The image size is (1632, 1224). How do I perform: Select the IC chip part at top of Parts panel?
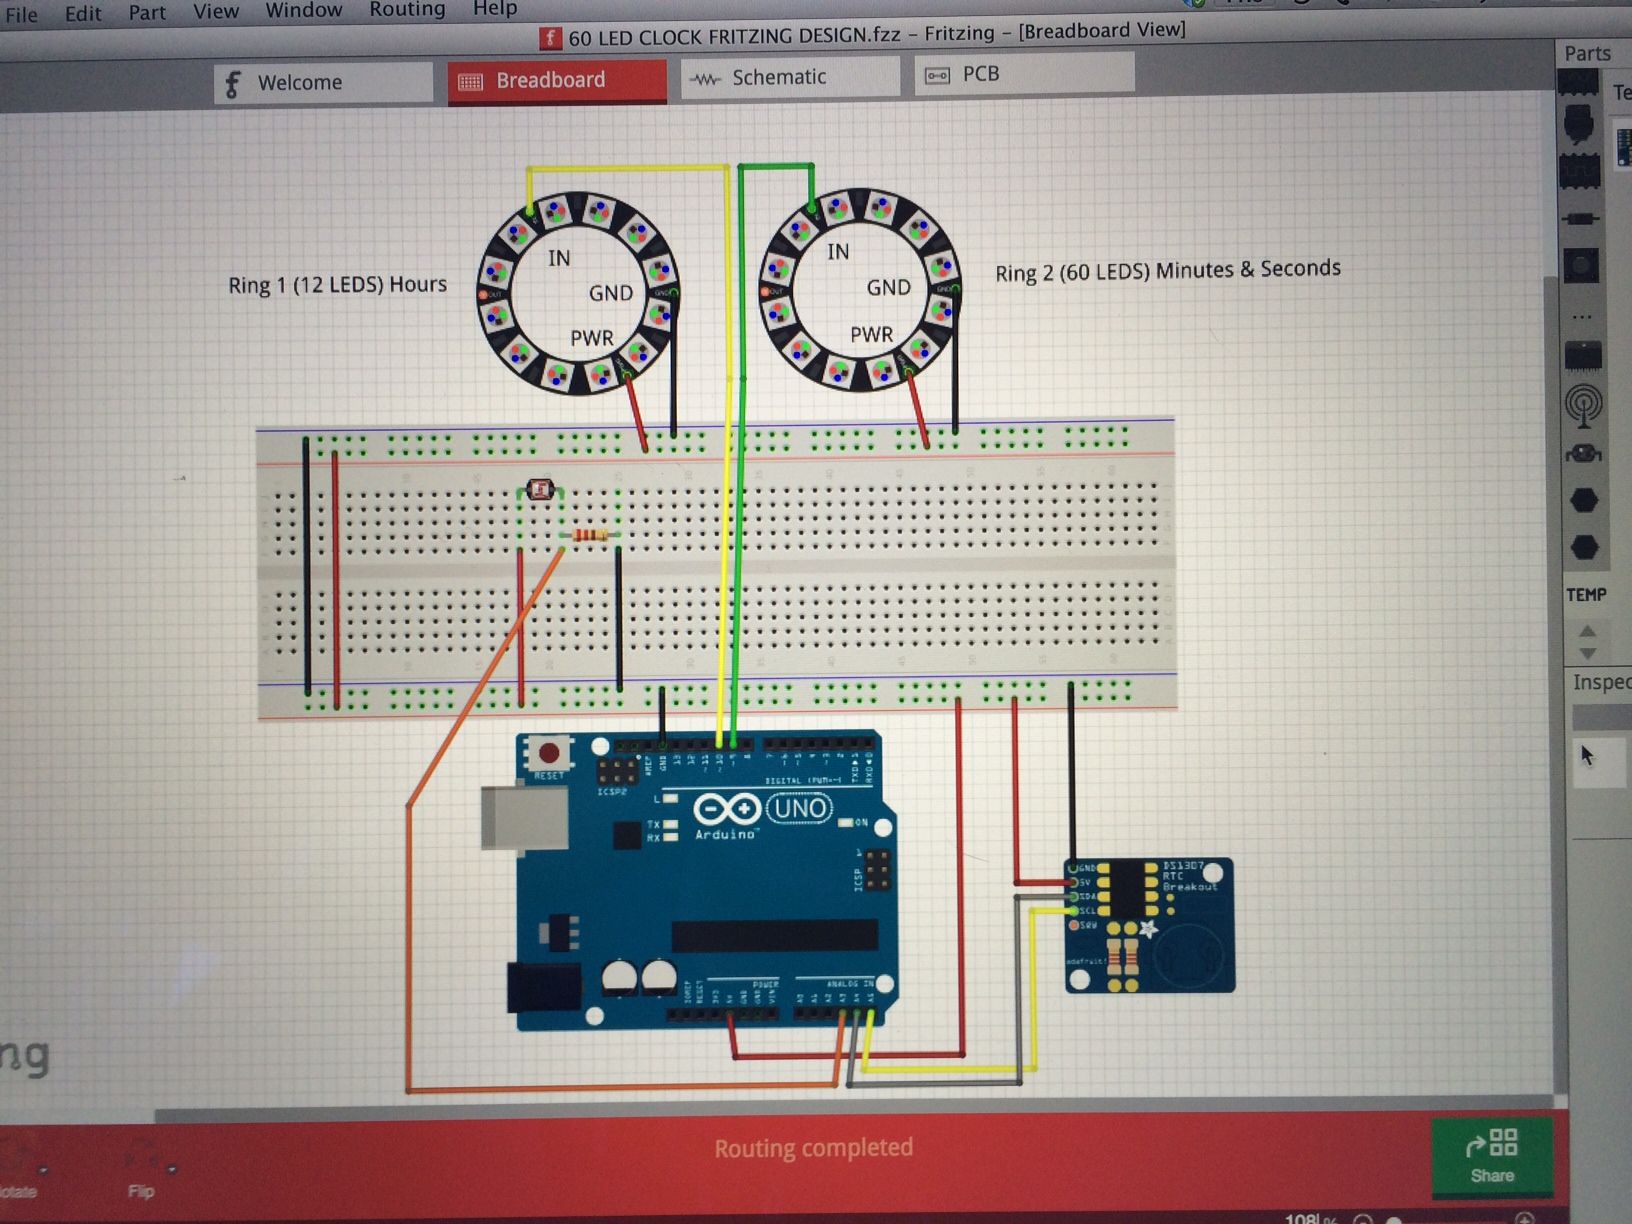click(1583, 86)
